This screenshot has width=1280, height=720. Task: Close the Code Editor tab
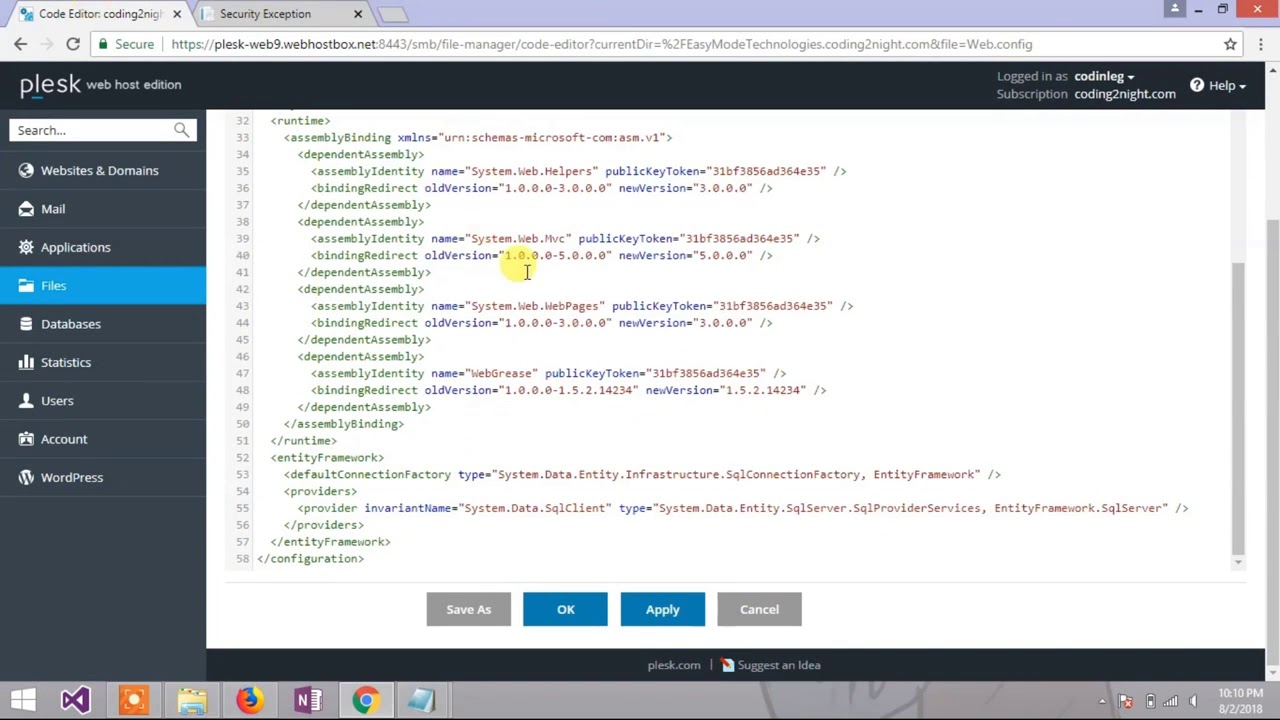(177, 14)
